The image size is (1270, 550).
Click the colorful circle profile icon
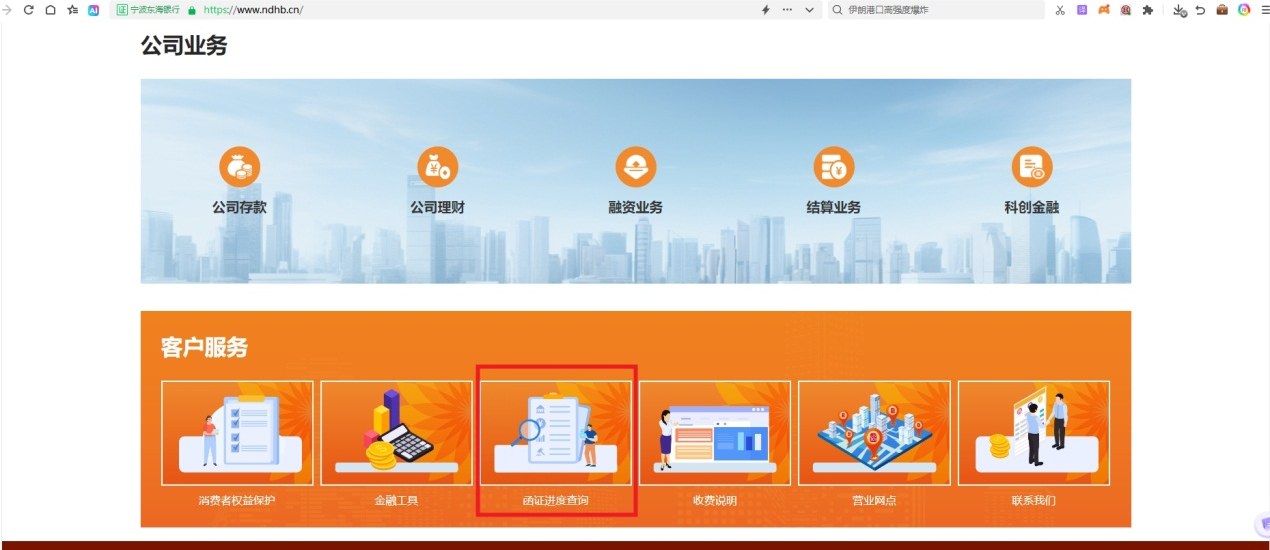[x=1244, y=10]
